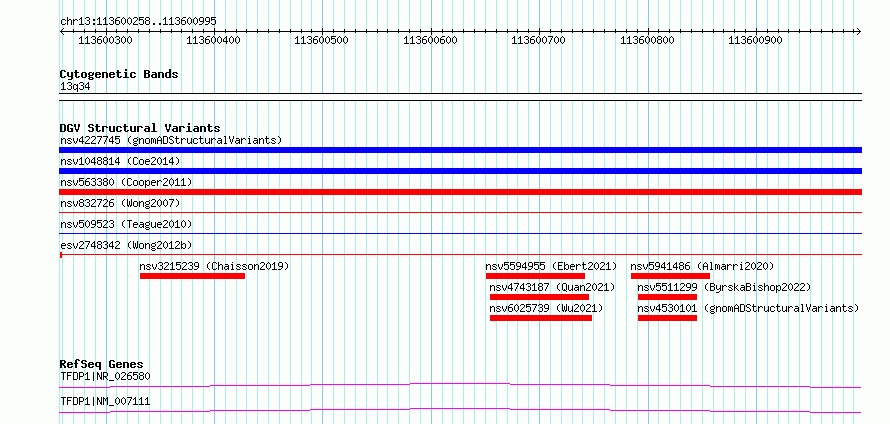Click the 13q34 cytogenetic band label
890x424 pixels.
tap(75, 86)
